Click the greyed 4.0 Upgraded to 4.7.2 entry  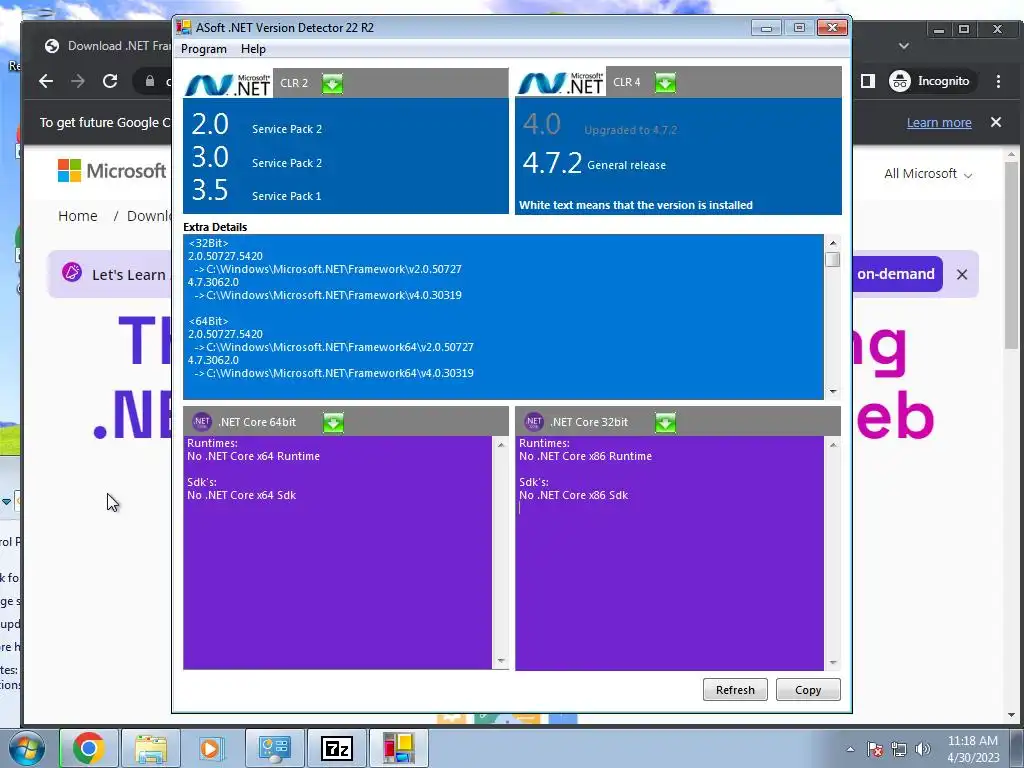[x=600, y=125]
